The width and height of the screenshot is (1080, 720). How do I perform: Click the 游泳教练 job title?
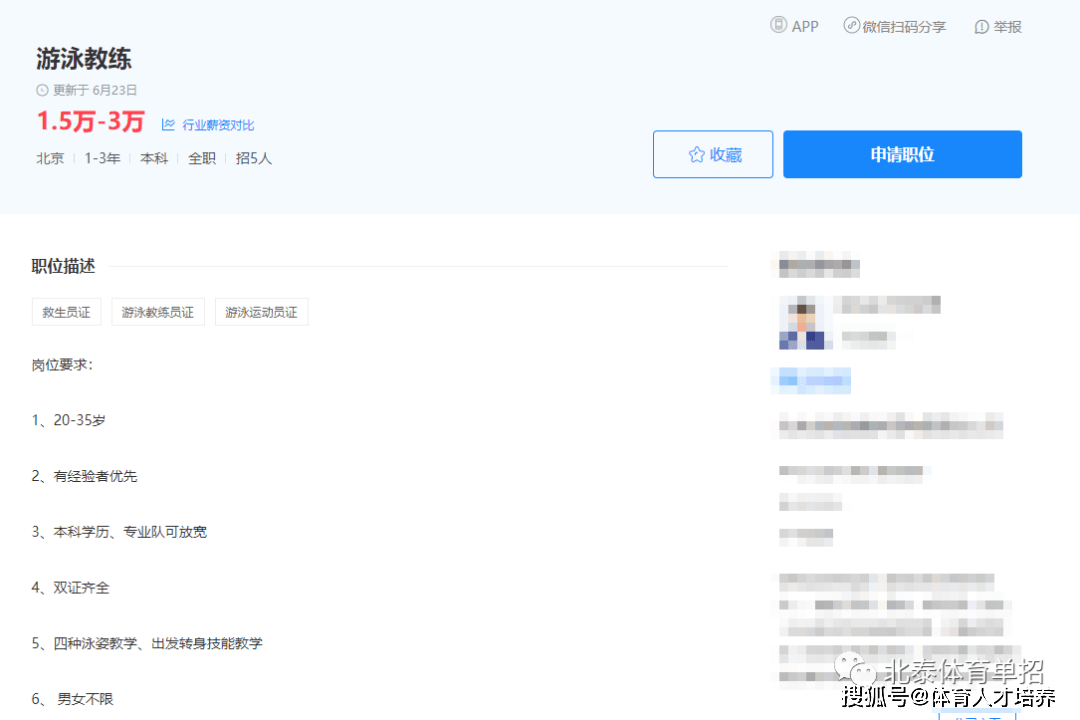tap(84, 58)
